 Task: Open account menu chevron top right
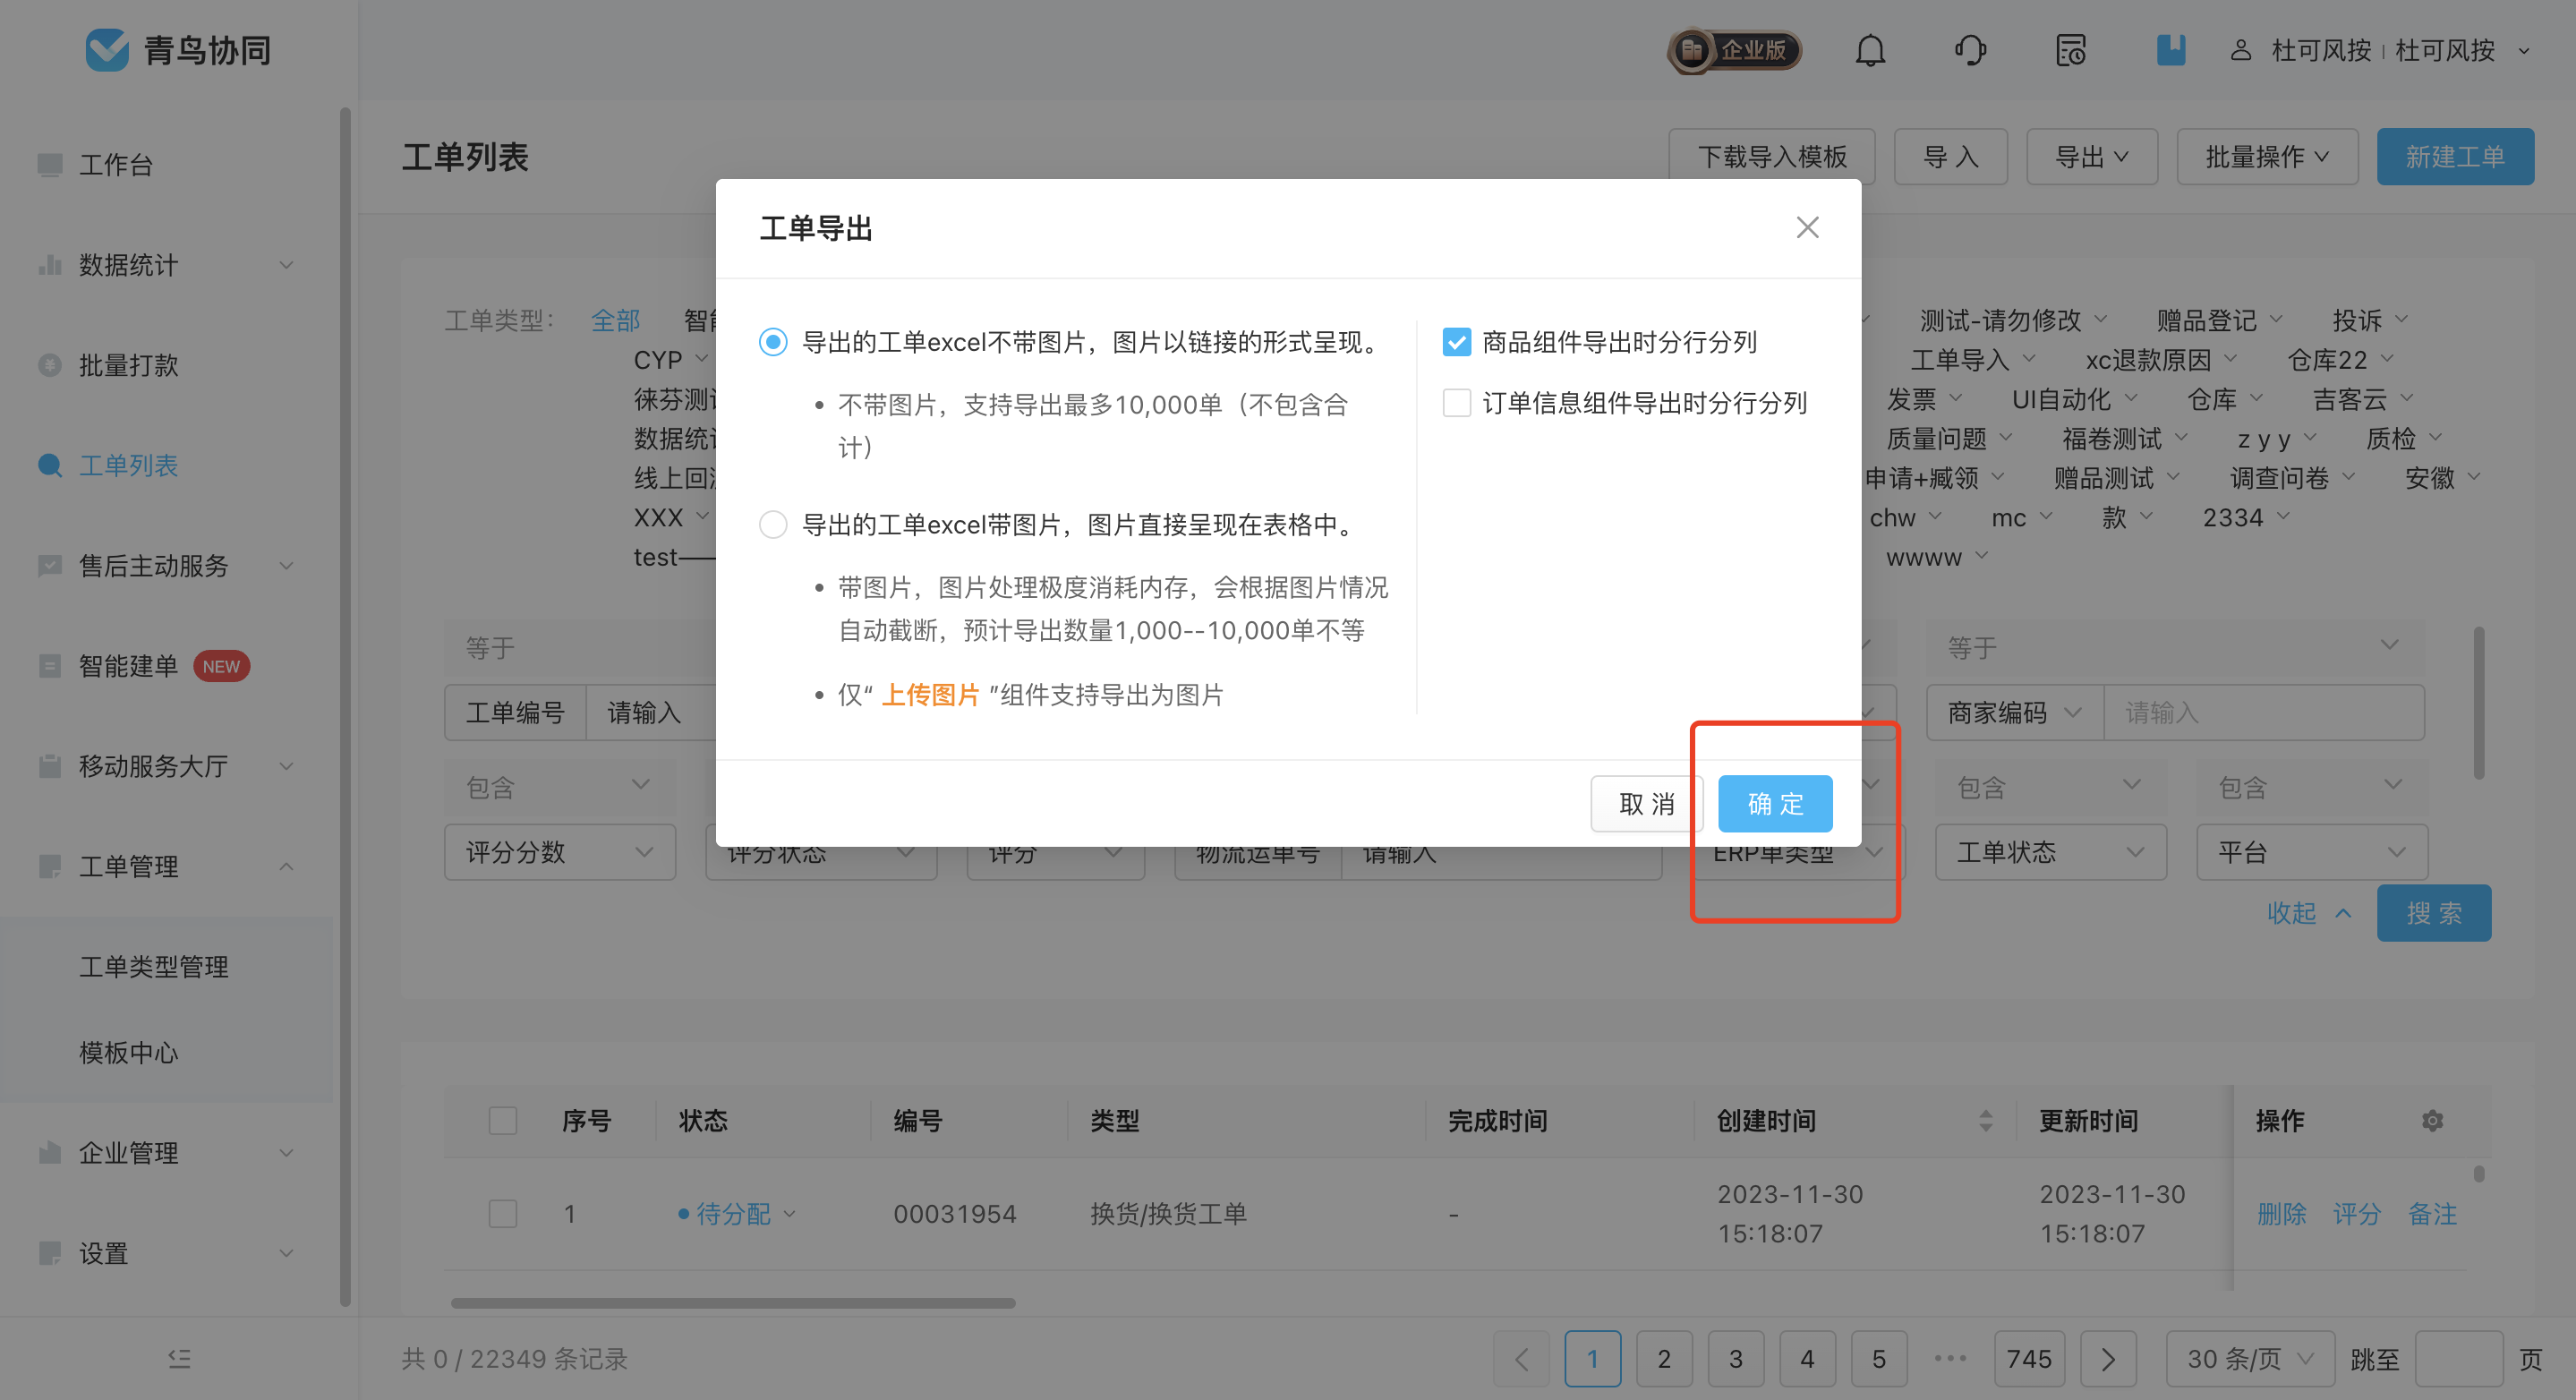pyautogui.click(x=2524, y=50)
